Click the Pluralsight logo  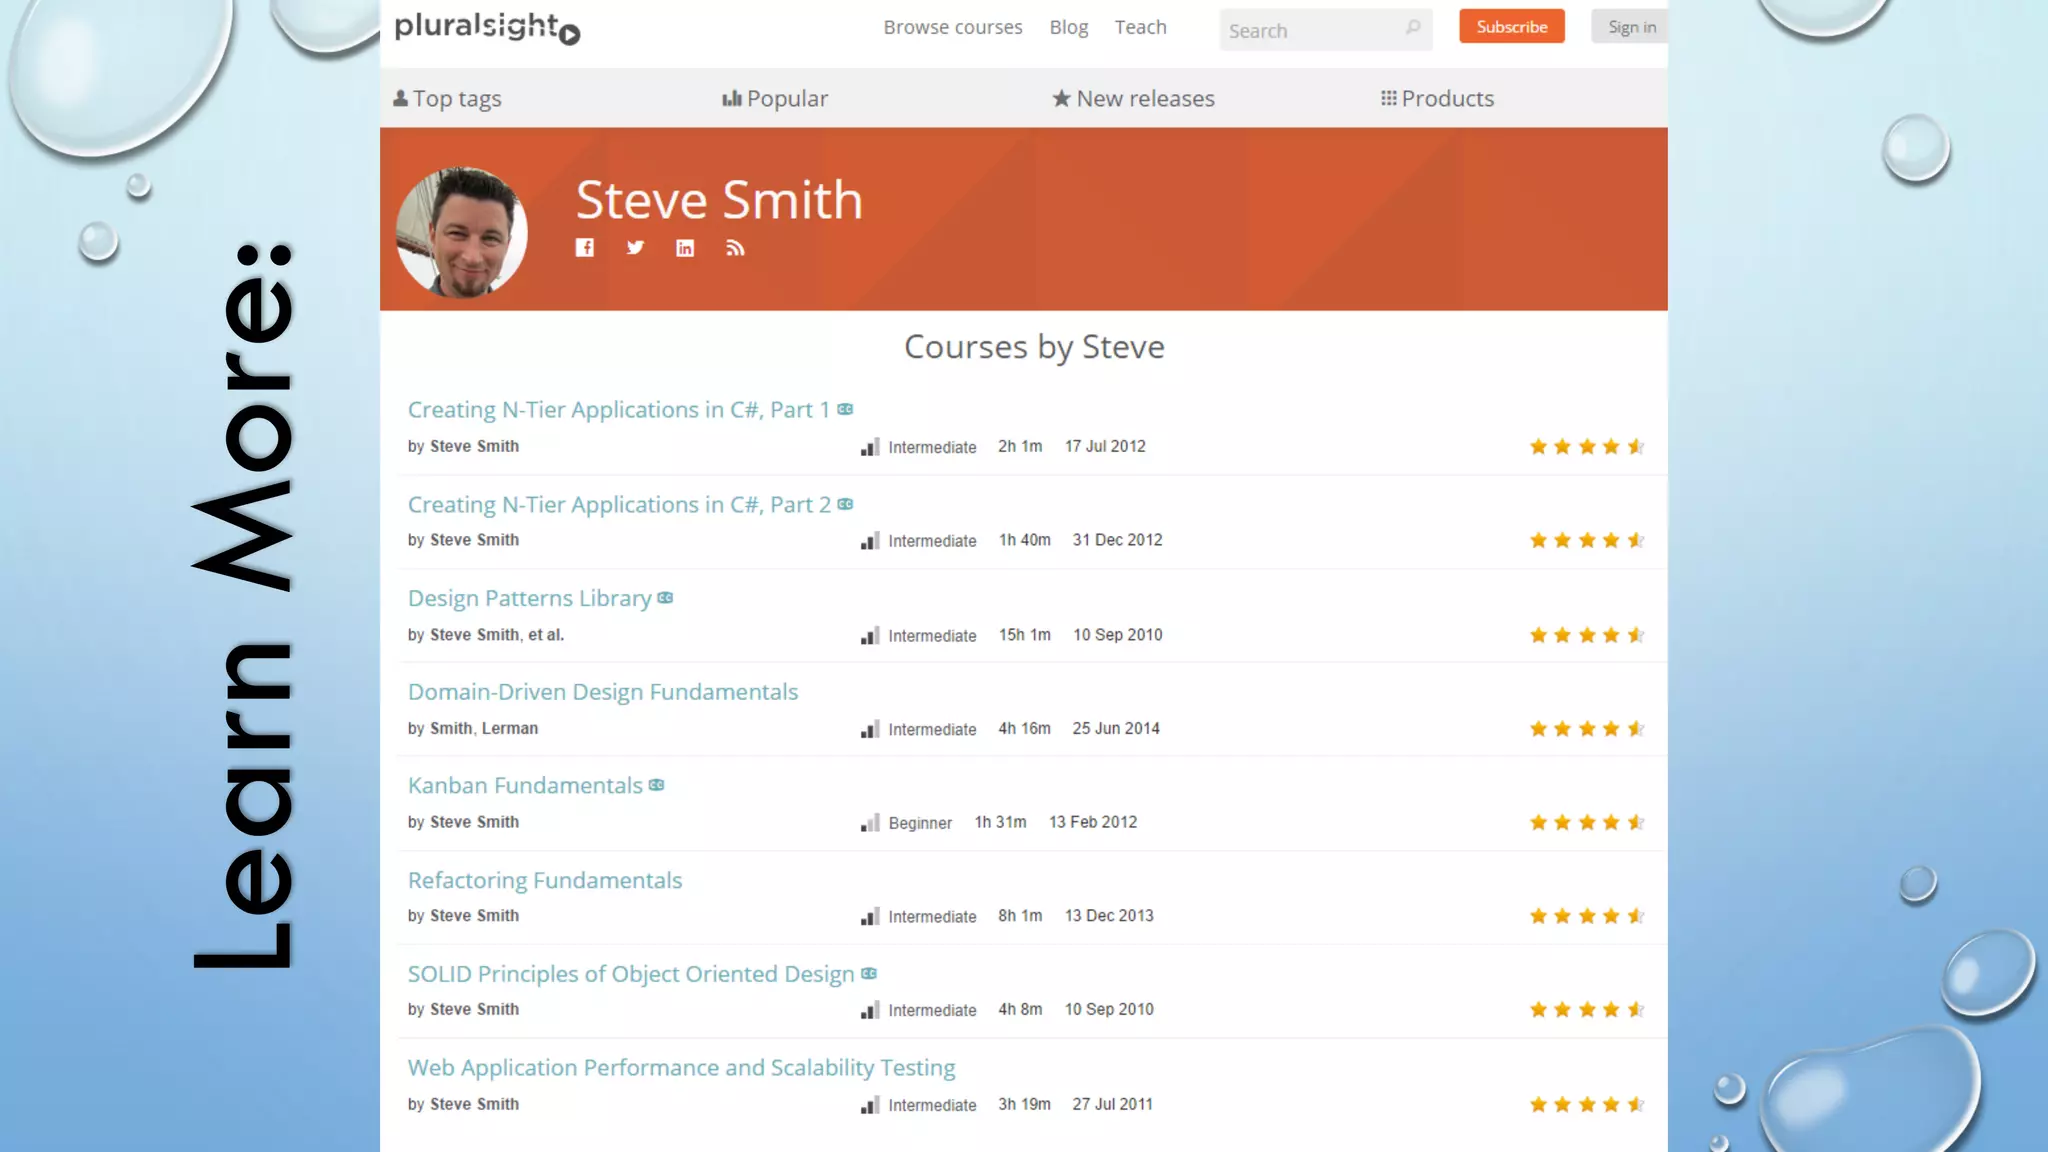[x=487, y=28]
